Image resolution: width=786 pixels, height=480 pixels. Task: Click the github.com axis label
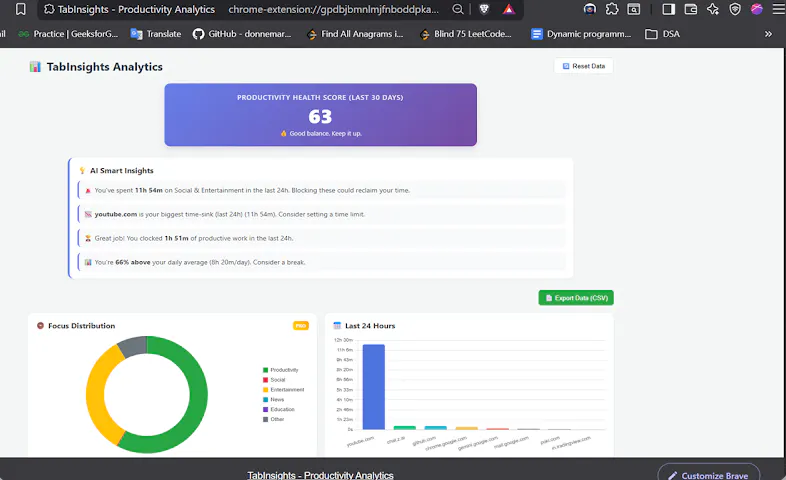pos(424,441)
